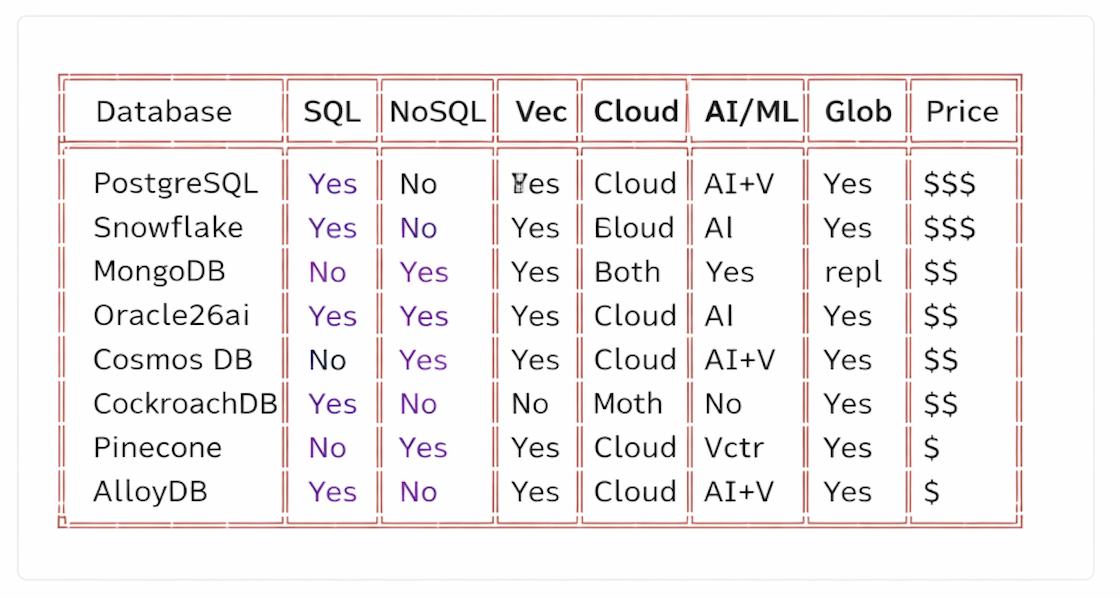Viewport: 1120px width, 598px height.
Task: Click the Cloud column header
Action: coord(636,111)
